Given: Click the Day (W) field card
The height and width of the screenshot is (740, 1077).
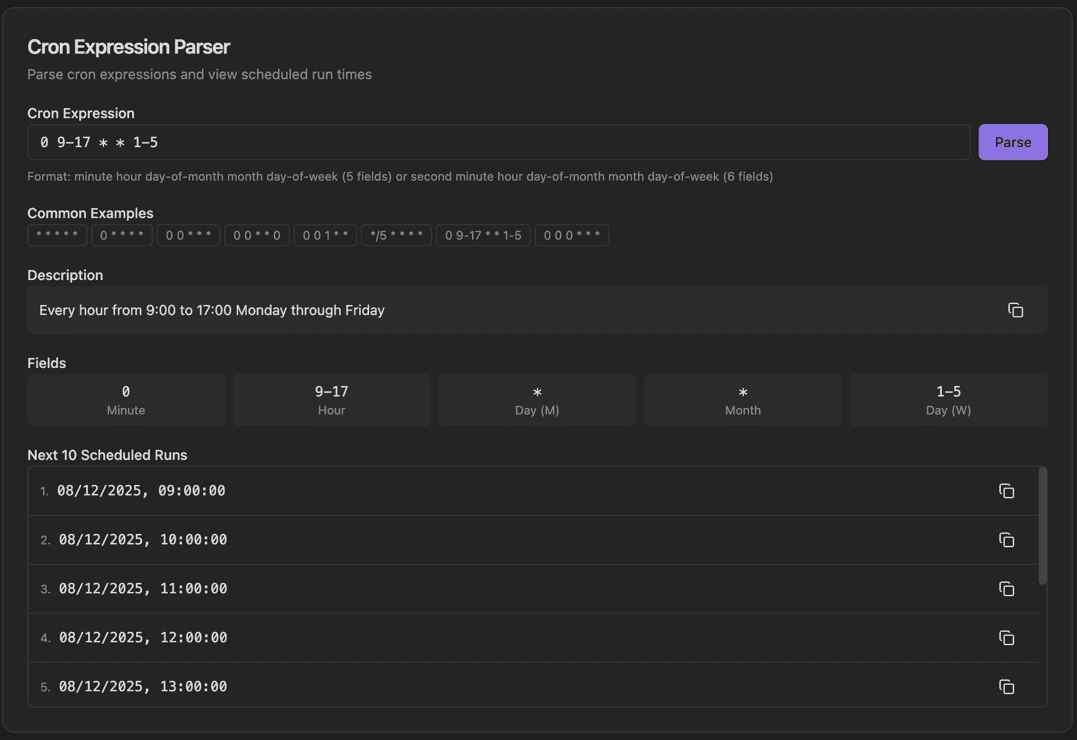Looking at the screenshot, I should tap(948, 399).
